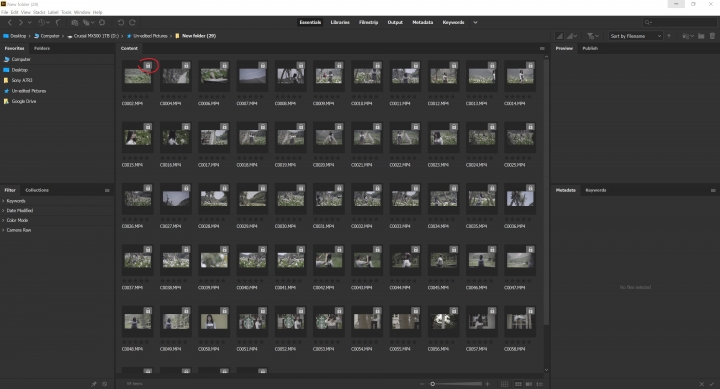720x389 pixels.
Task: Open the filter items by rating dropdown
Action: (x=593, y=36)
